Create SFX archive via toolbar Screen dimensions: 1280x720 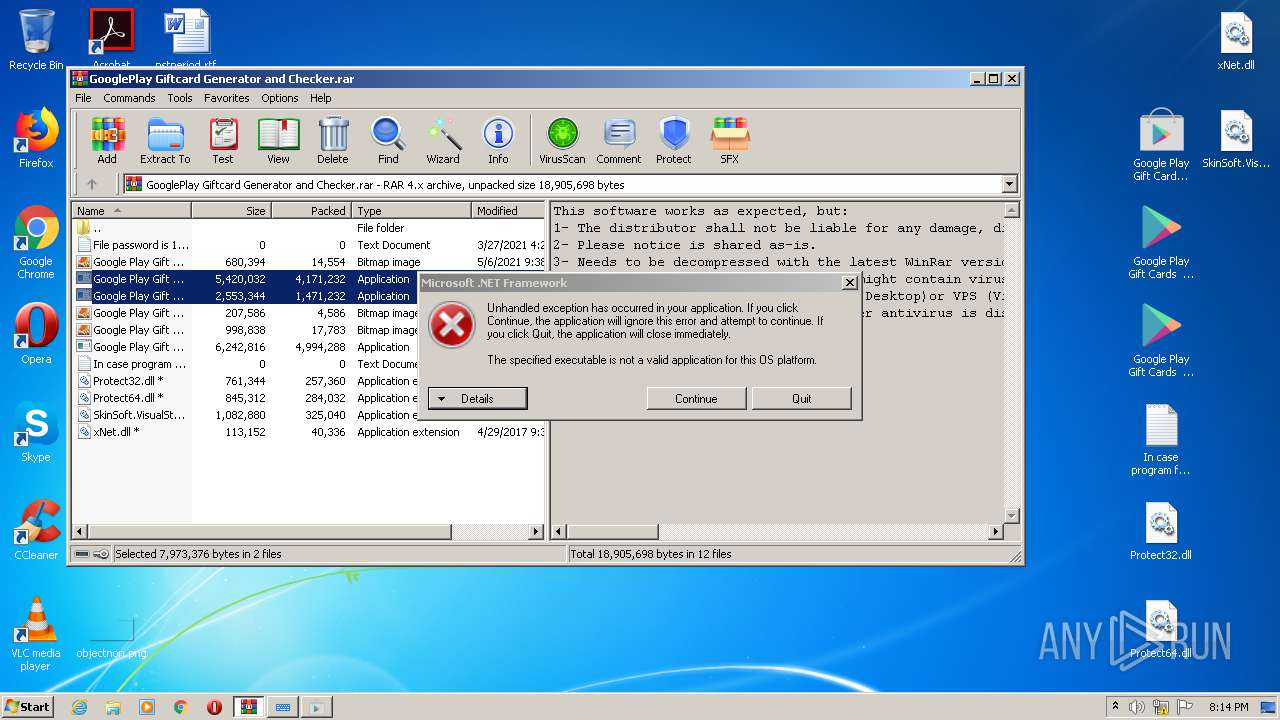pos(730,141)
